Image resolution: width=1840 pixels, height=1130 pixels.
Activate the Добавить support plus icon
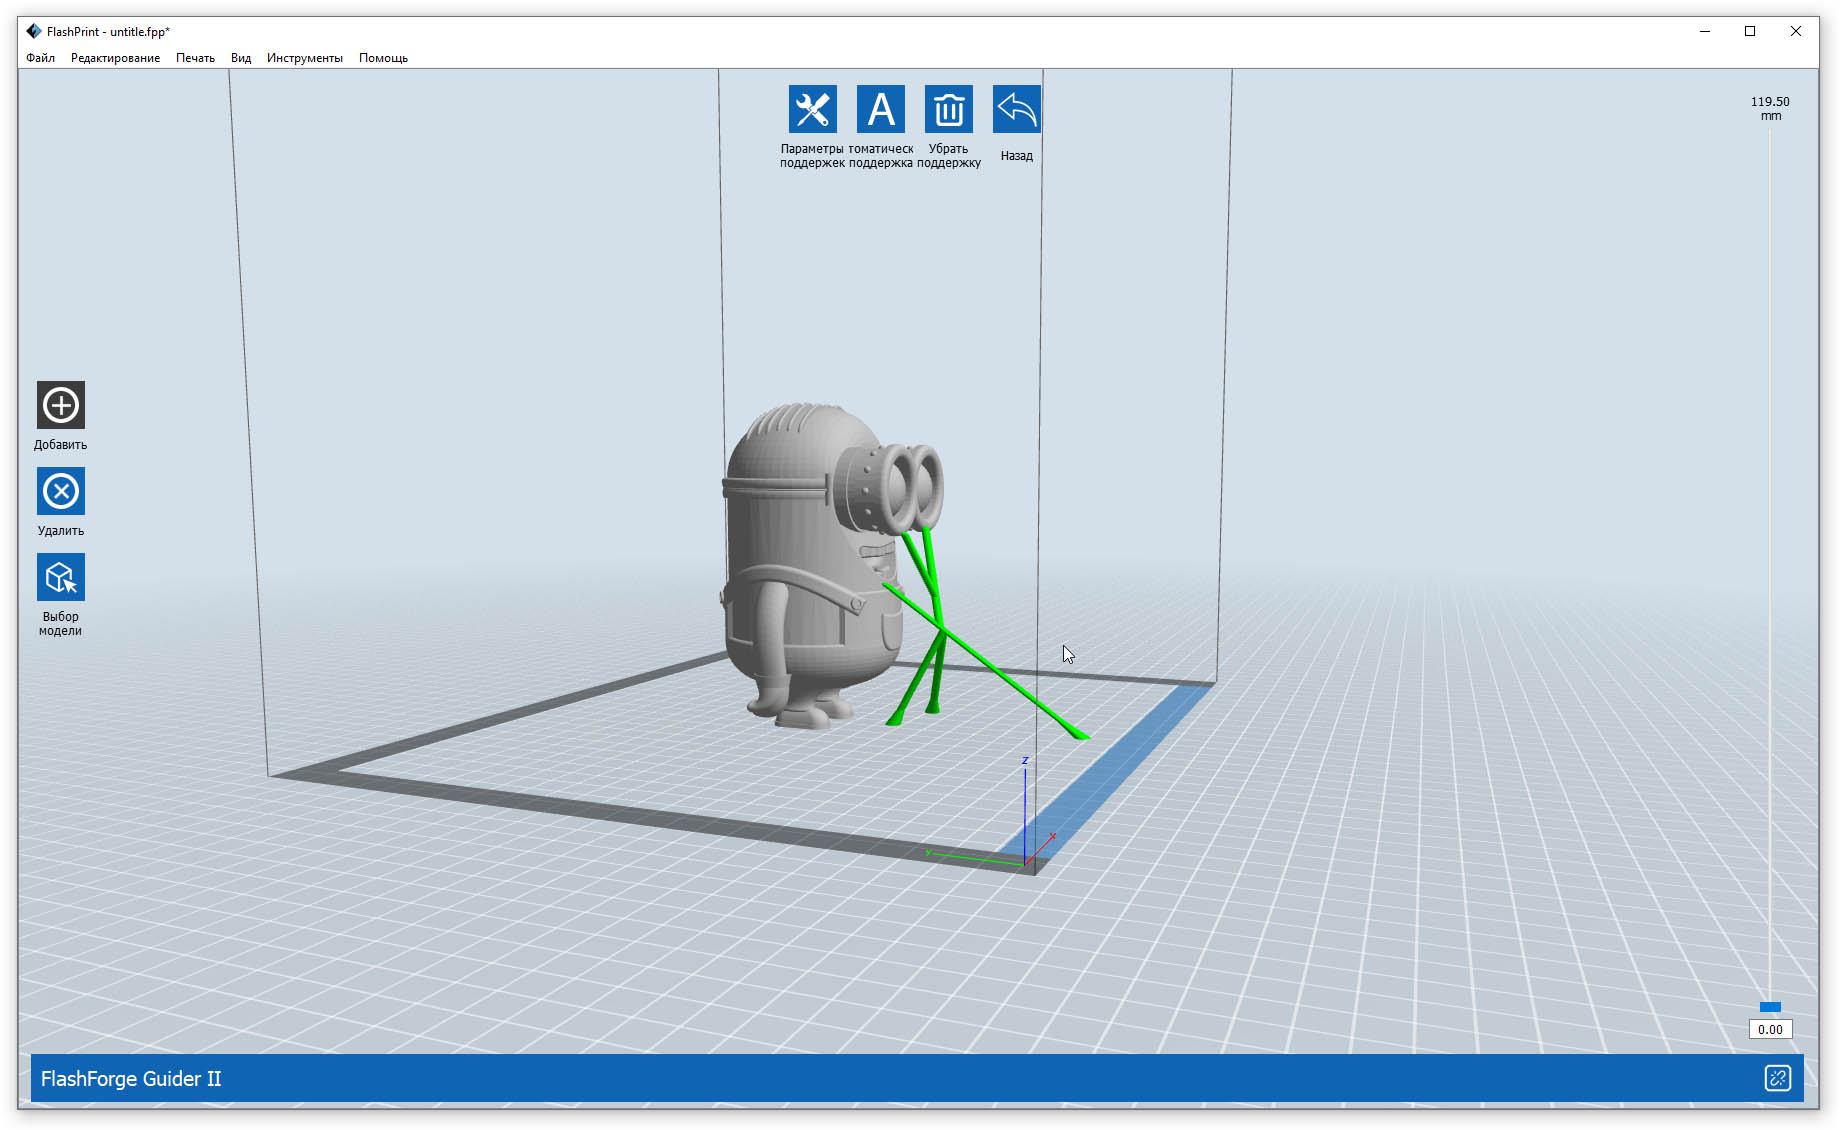pyautogui.click(x=61, y=405)
